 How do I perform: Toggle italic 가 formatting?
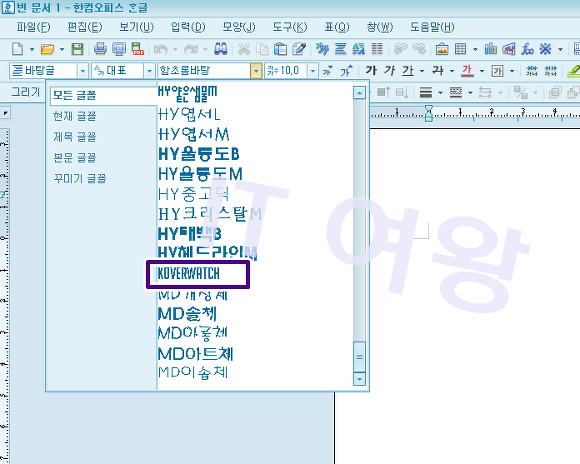(389, 70)
